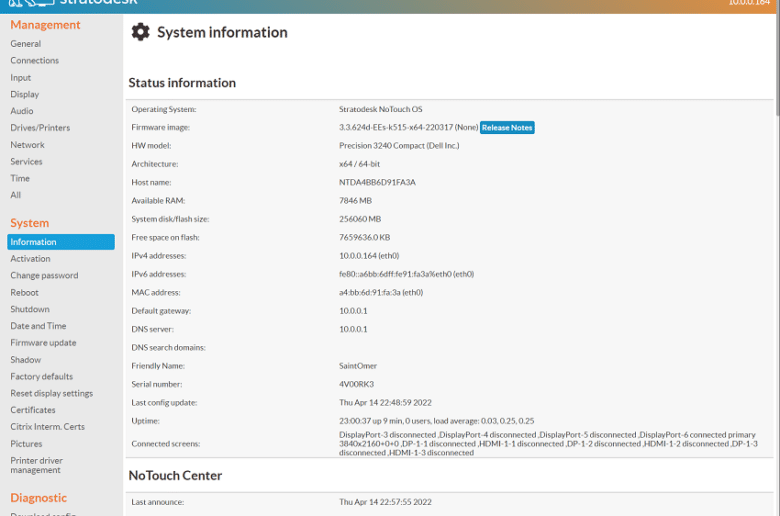This screenshot has width=780, height=516.
Task: Click Last announce timestamp value
Action: coord(386,502)
